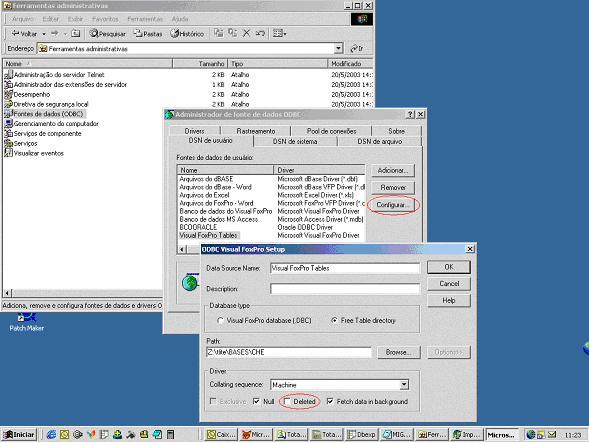Viewport: 589px width, 443px height.
Task: Open the Ajuda menu
Action: tap(180, 19)
